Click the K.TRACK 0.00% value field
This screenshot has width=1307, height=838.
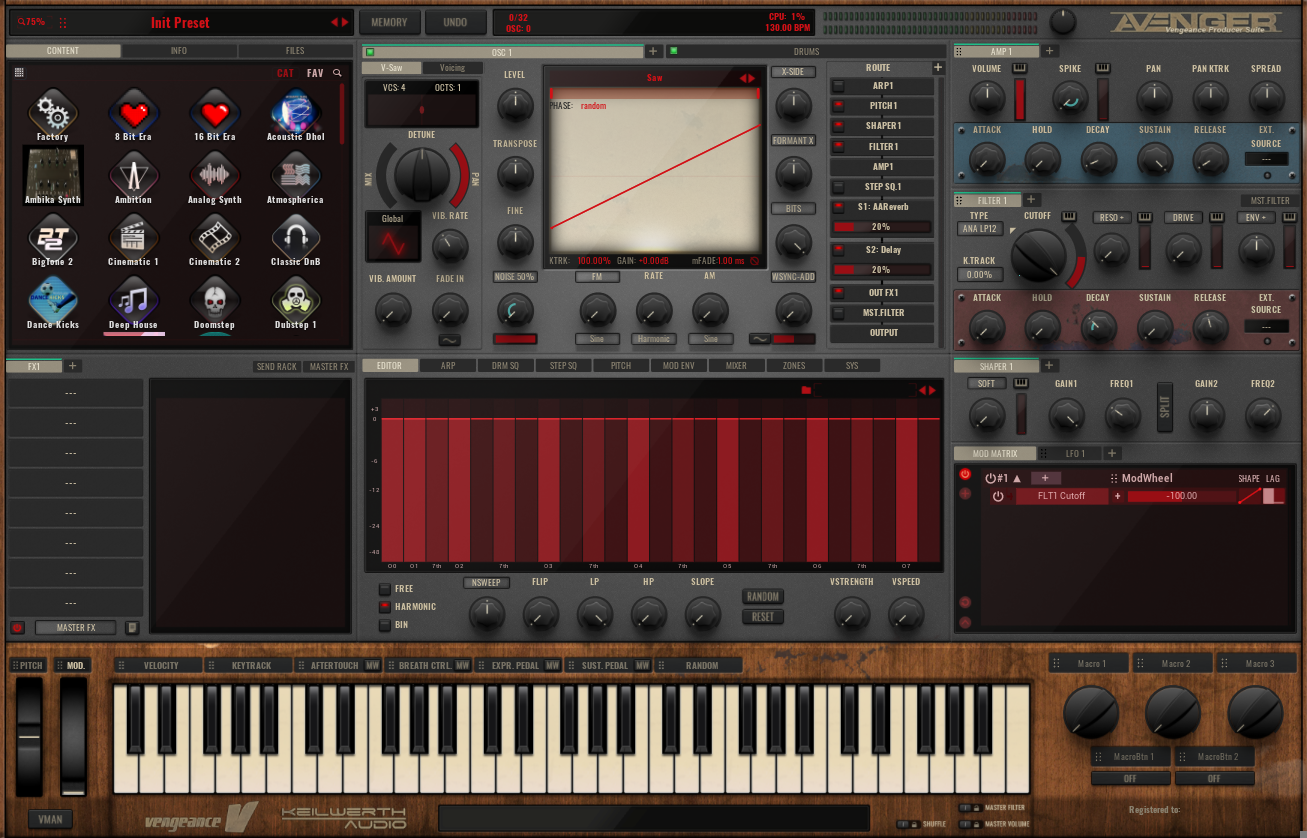coord(980,275)
